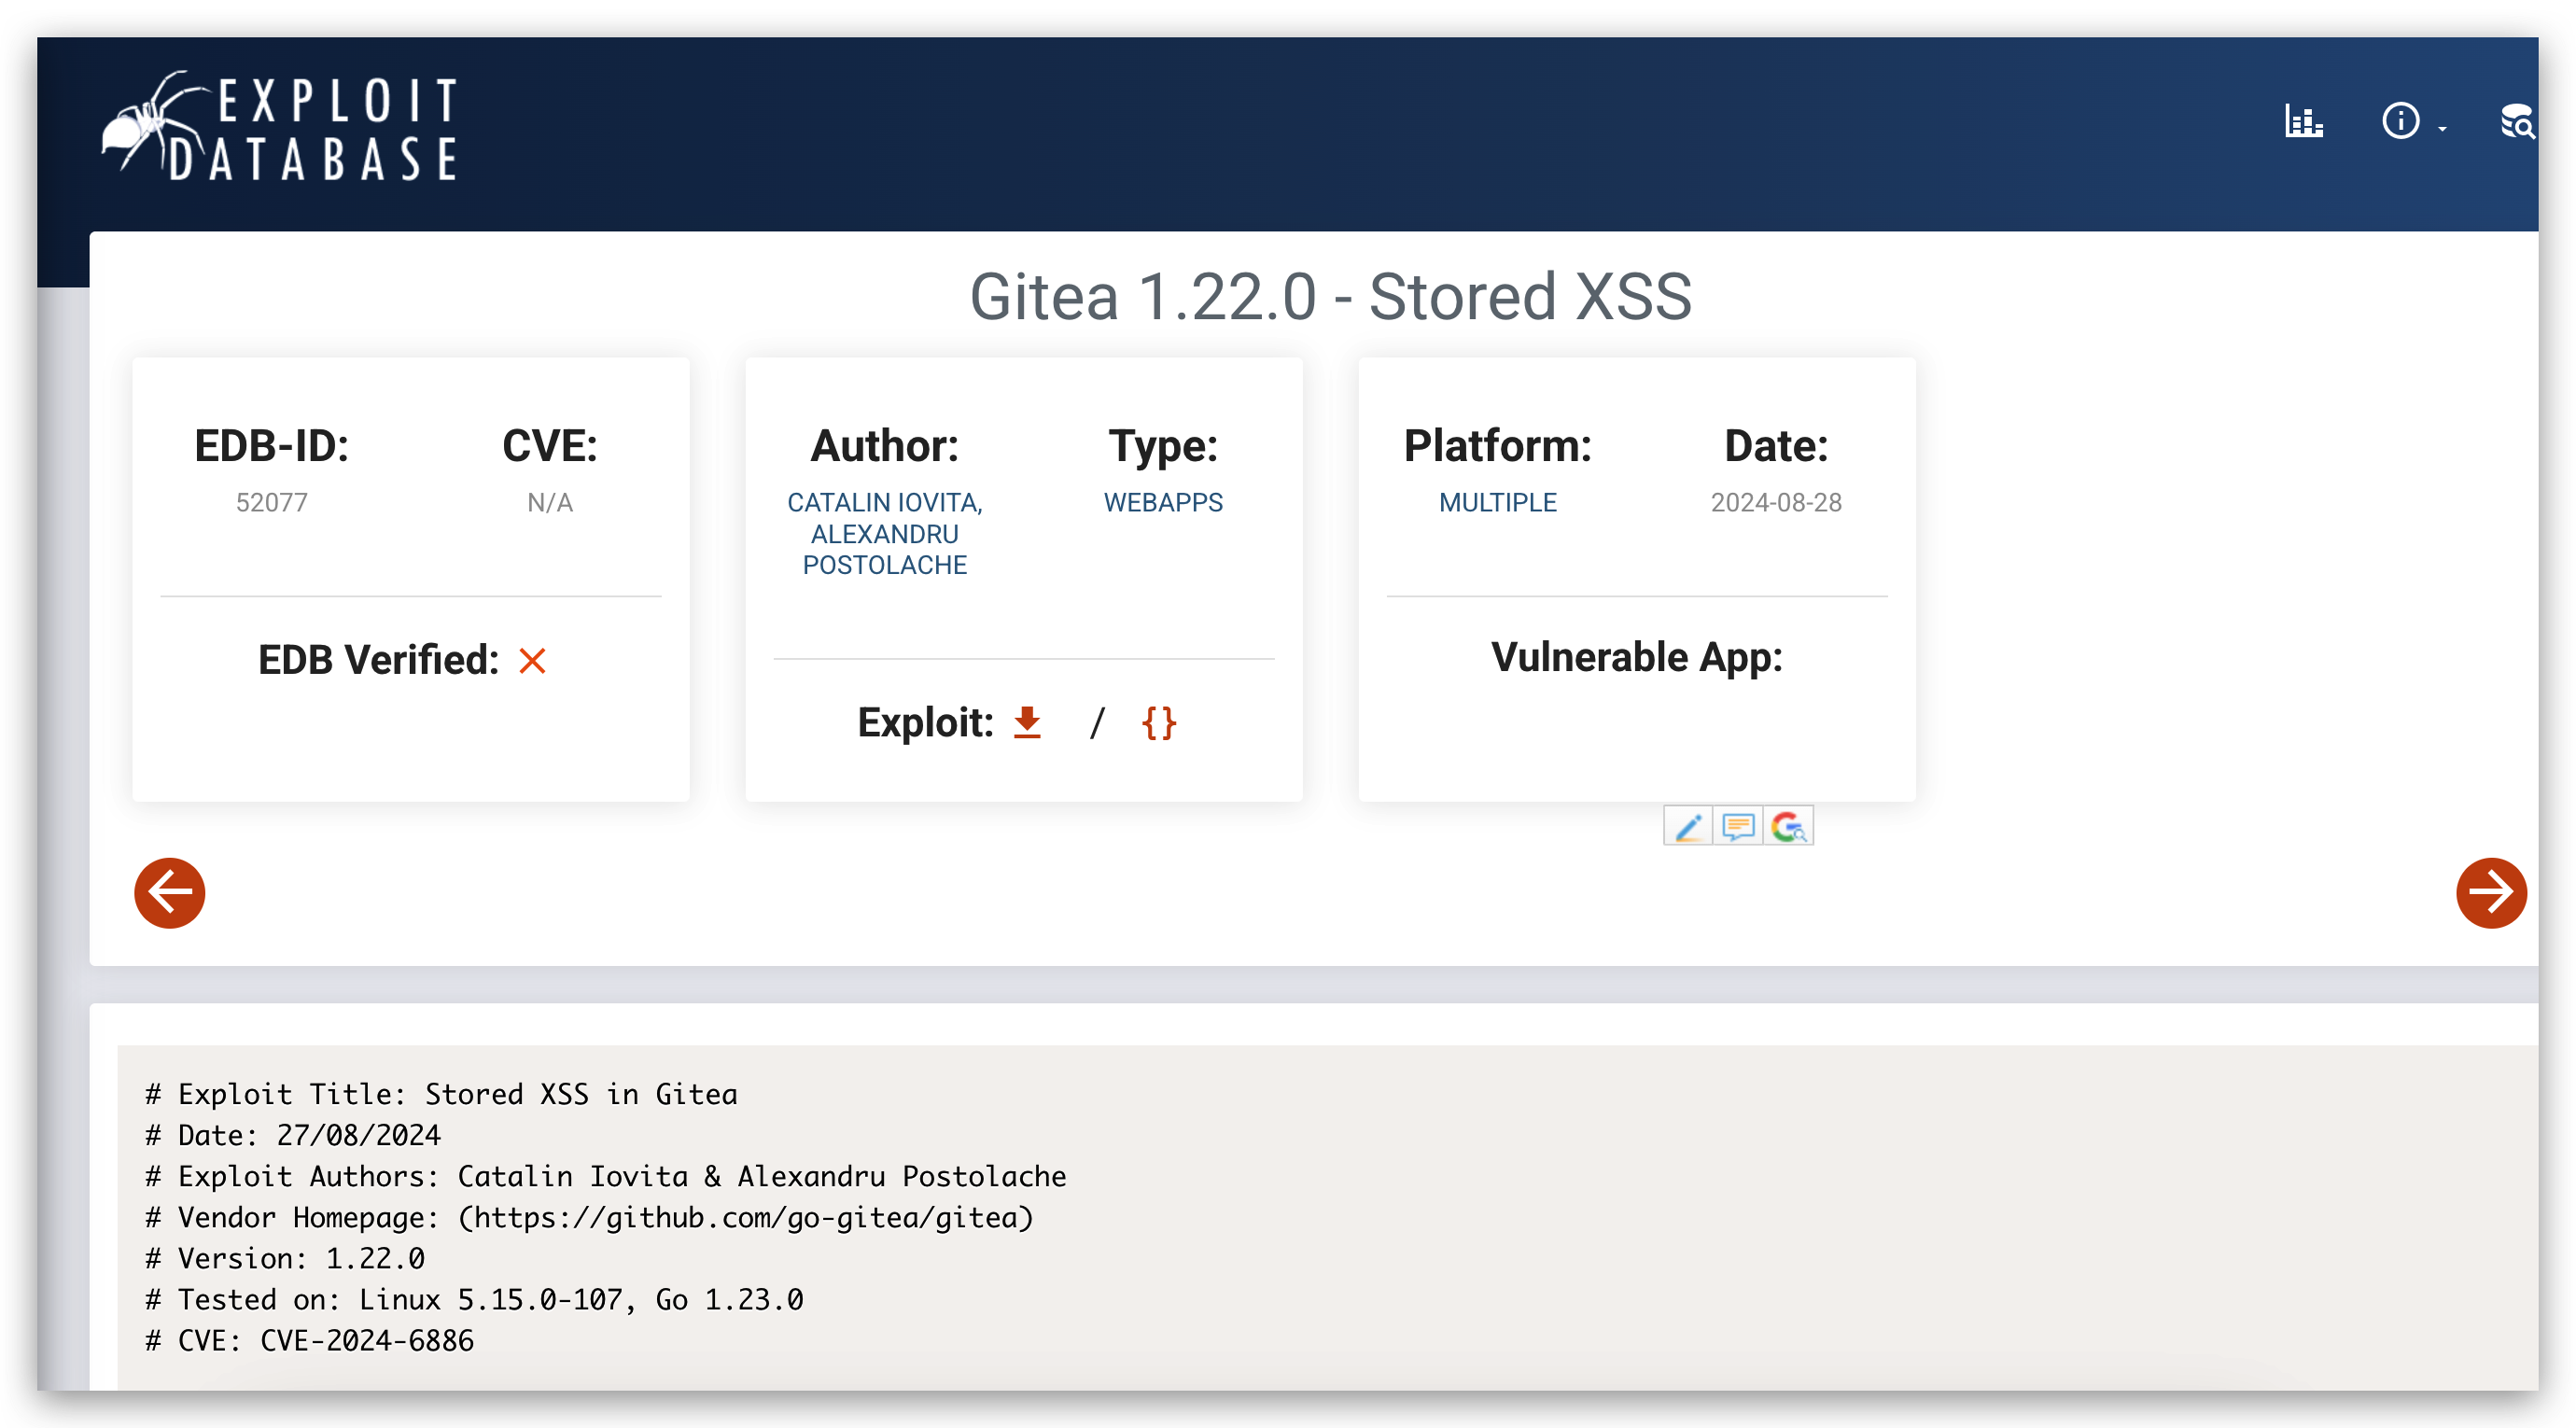Image resolution: width=2576 pixels, height=1428 pixels.
Task: View raw exploit with curly braces icon
Action: (1159, 722)
